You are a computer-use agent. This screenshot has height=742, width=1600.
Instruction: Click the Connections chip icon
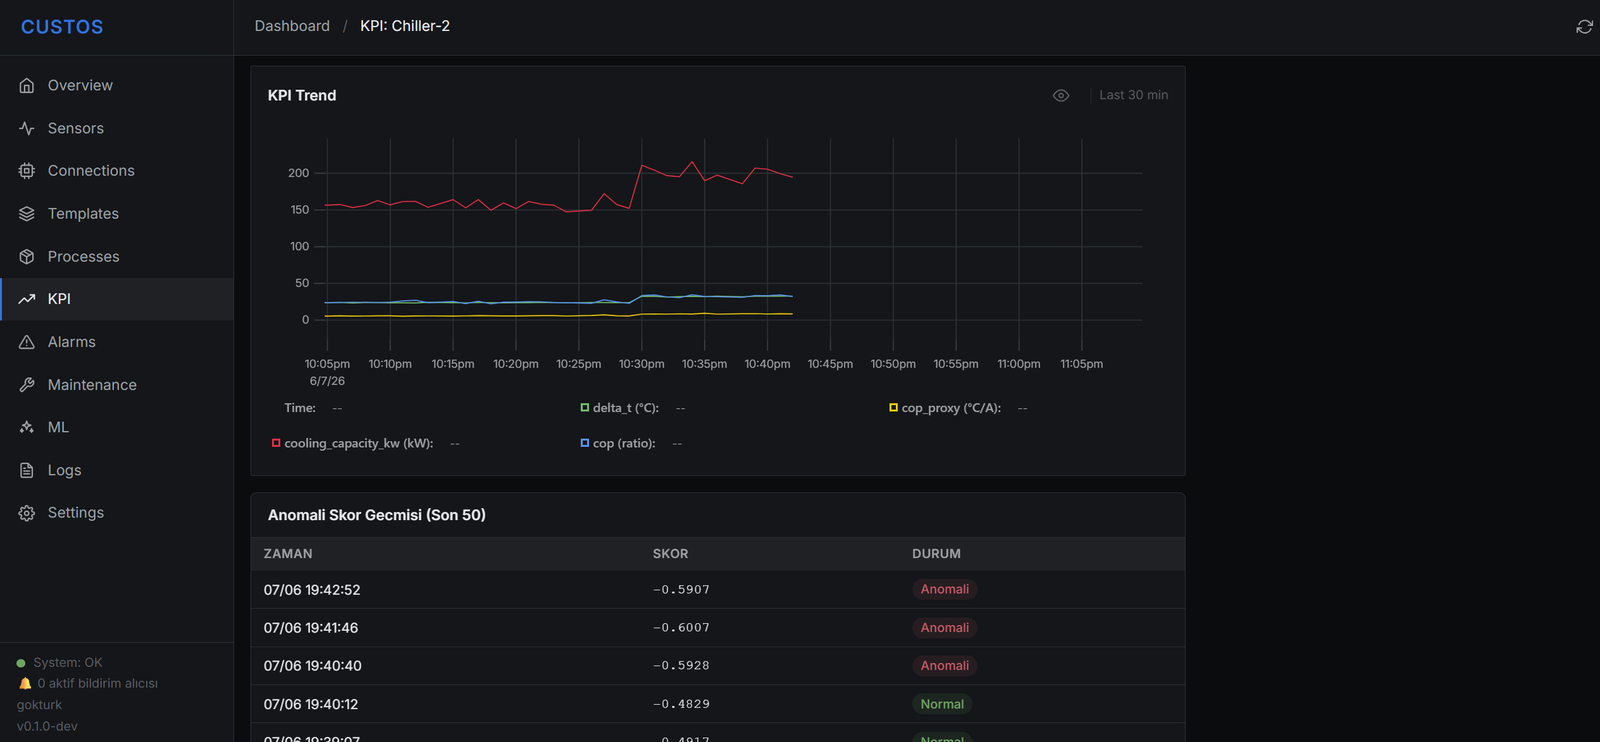coord(27,171)
